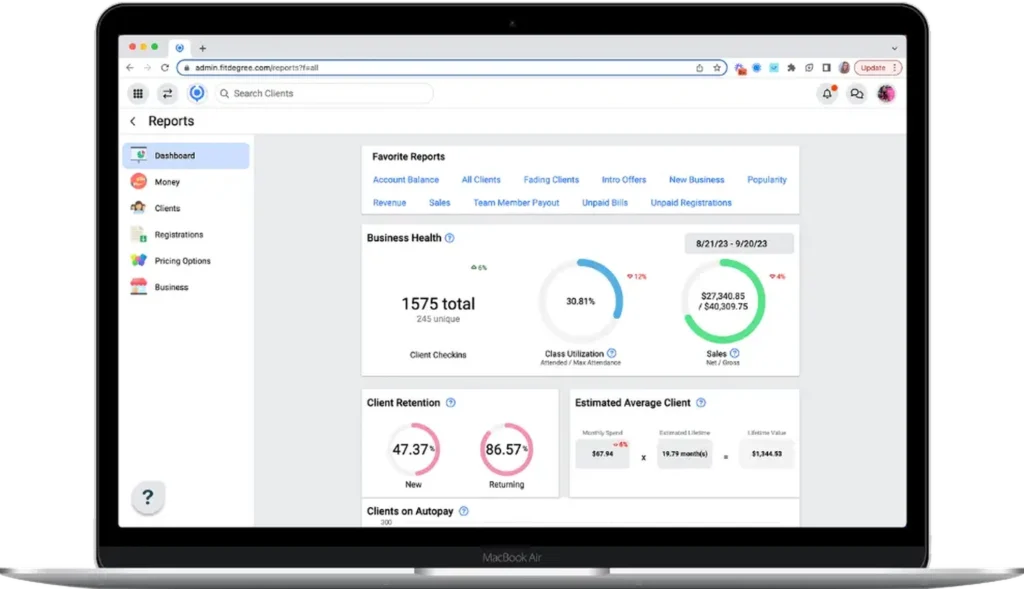Open the Team Member Payout report
The height and width of the screenshot is (589, 1024).
[x=516, y=203]
